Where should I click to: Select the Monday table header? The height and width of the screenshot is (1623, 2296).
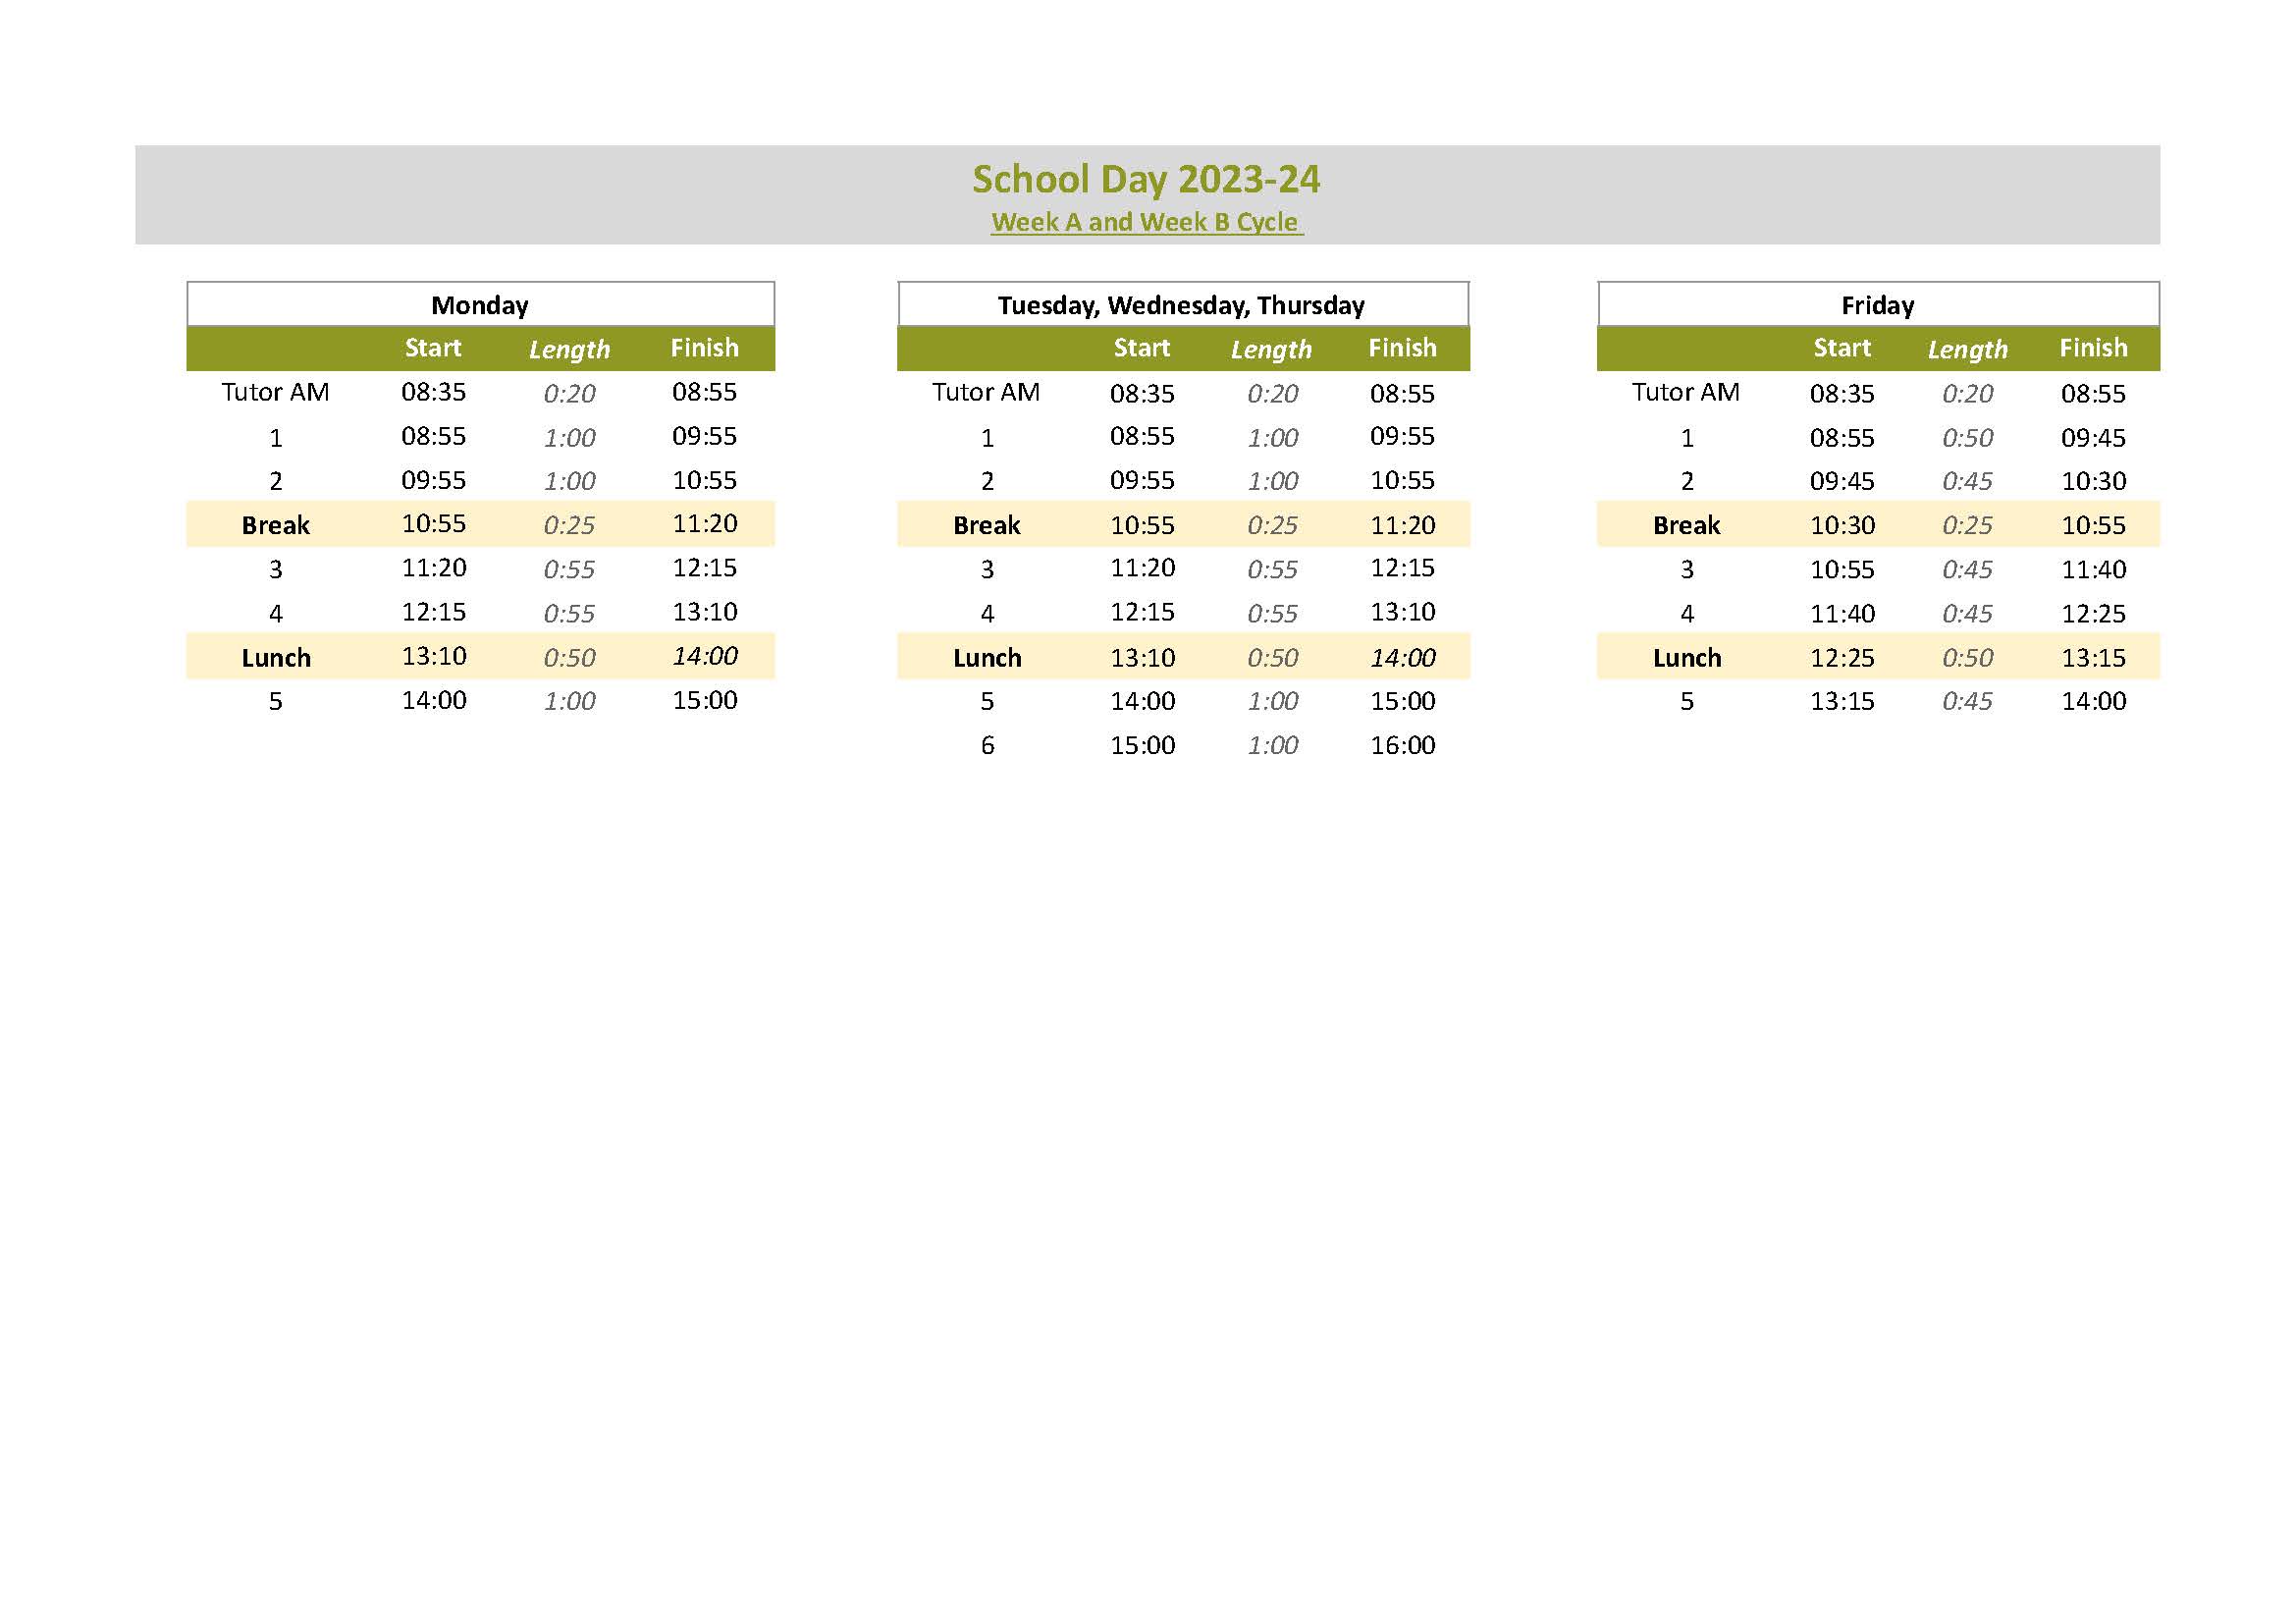480,305
